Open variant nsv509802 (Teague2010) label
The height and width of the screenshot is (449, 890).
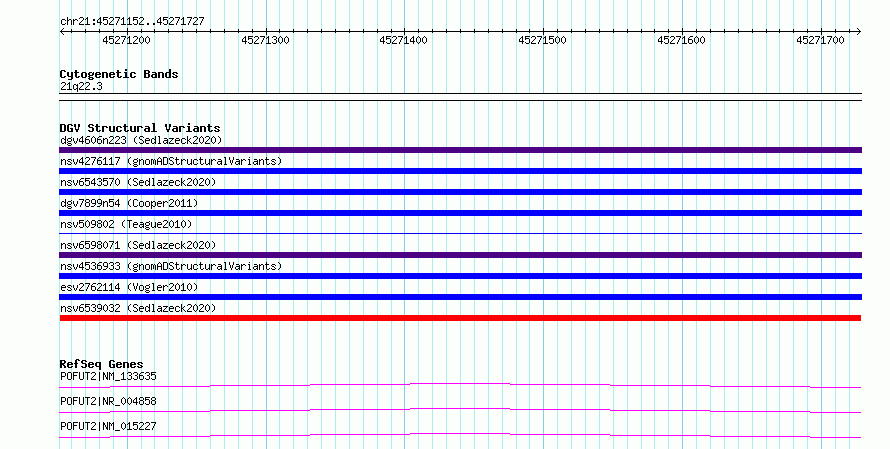[126, 224]
